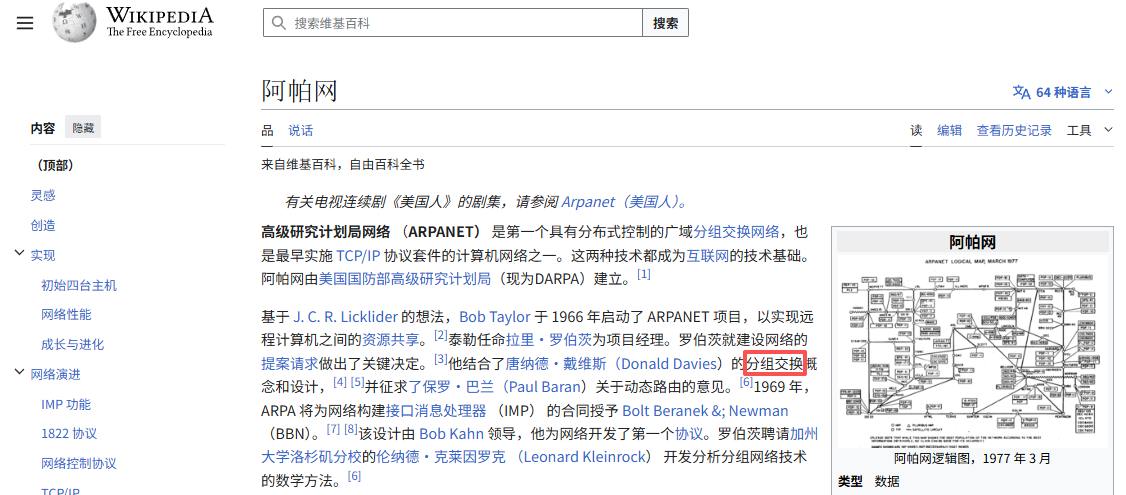1126x495 pixels.
Task: Open the 编辑 tab
Action: (x=949, y=130)
